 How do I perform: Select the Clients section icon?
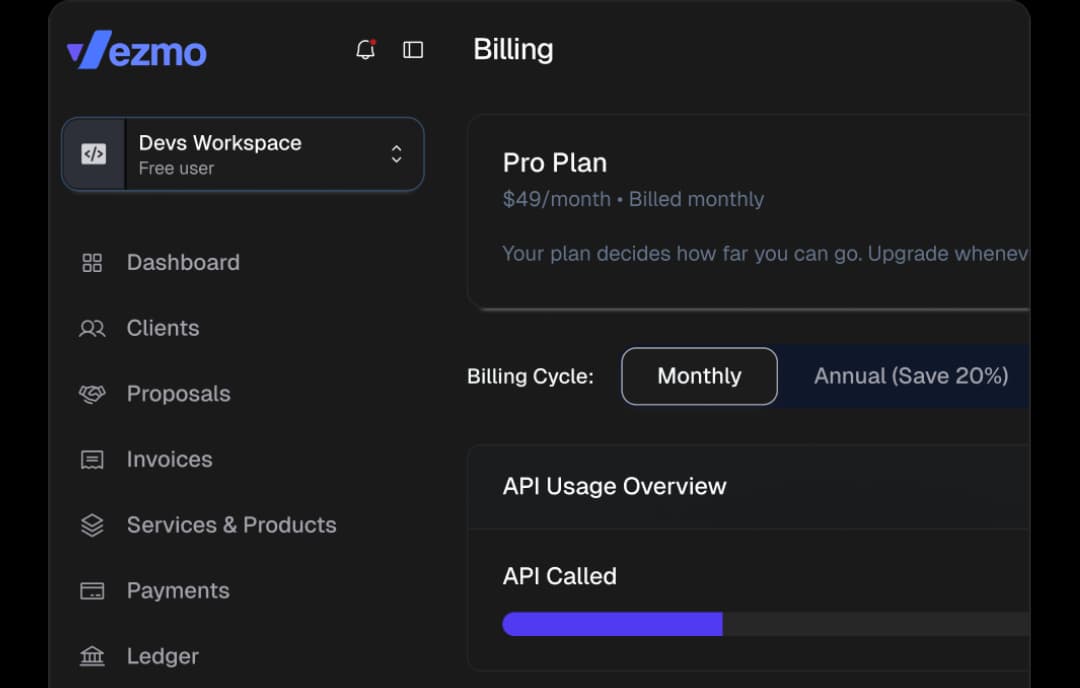click(x=92, y=328)
